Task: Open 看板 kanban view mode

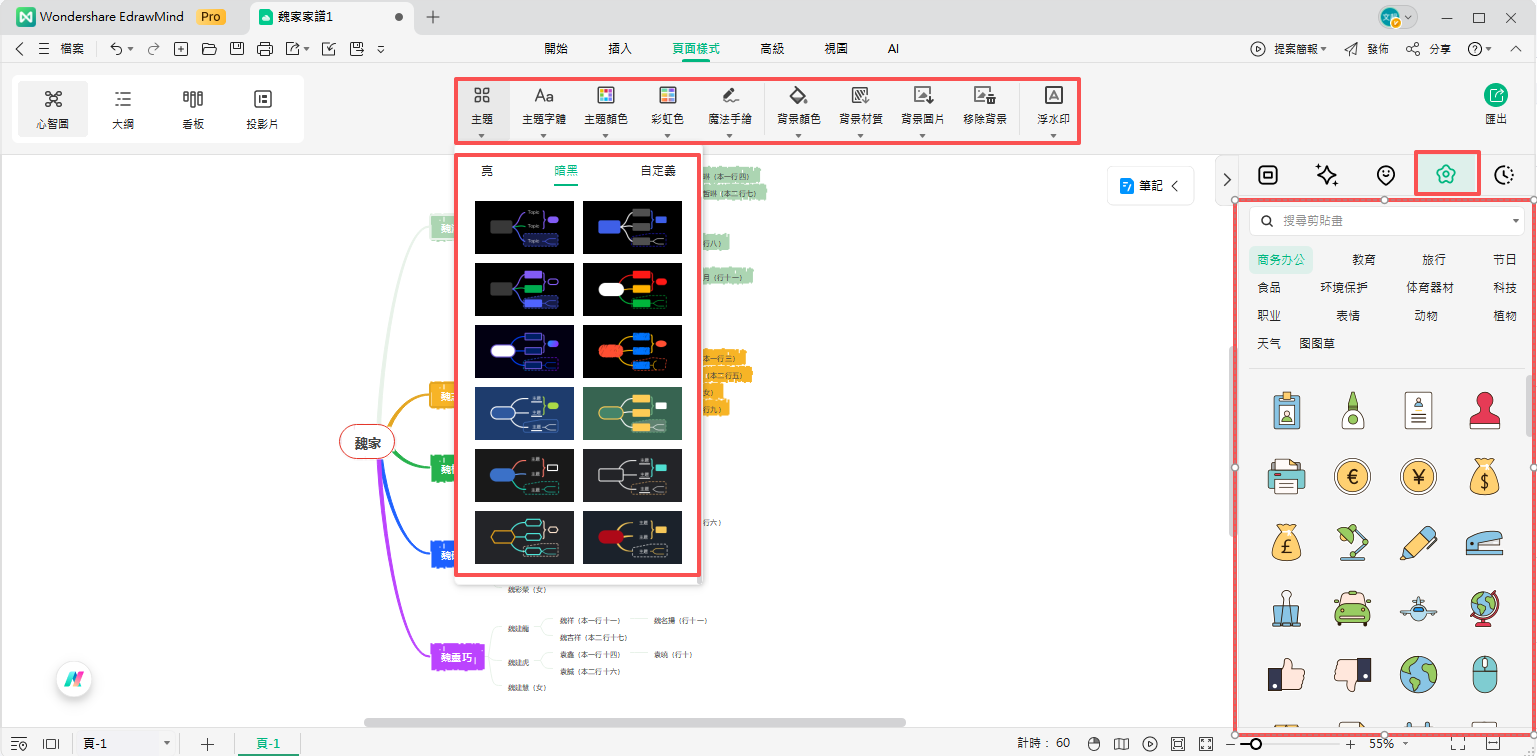Action: coord(192,108)
